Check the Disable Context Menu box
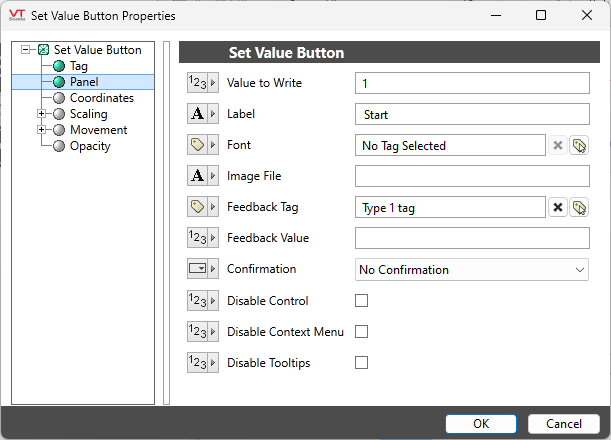Image resolution: width=611 pixels, height=440 pixels. [x=362, y=332]
